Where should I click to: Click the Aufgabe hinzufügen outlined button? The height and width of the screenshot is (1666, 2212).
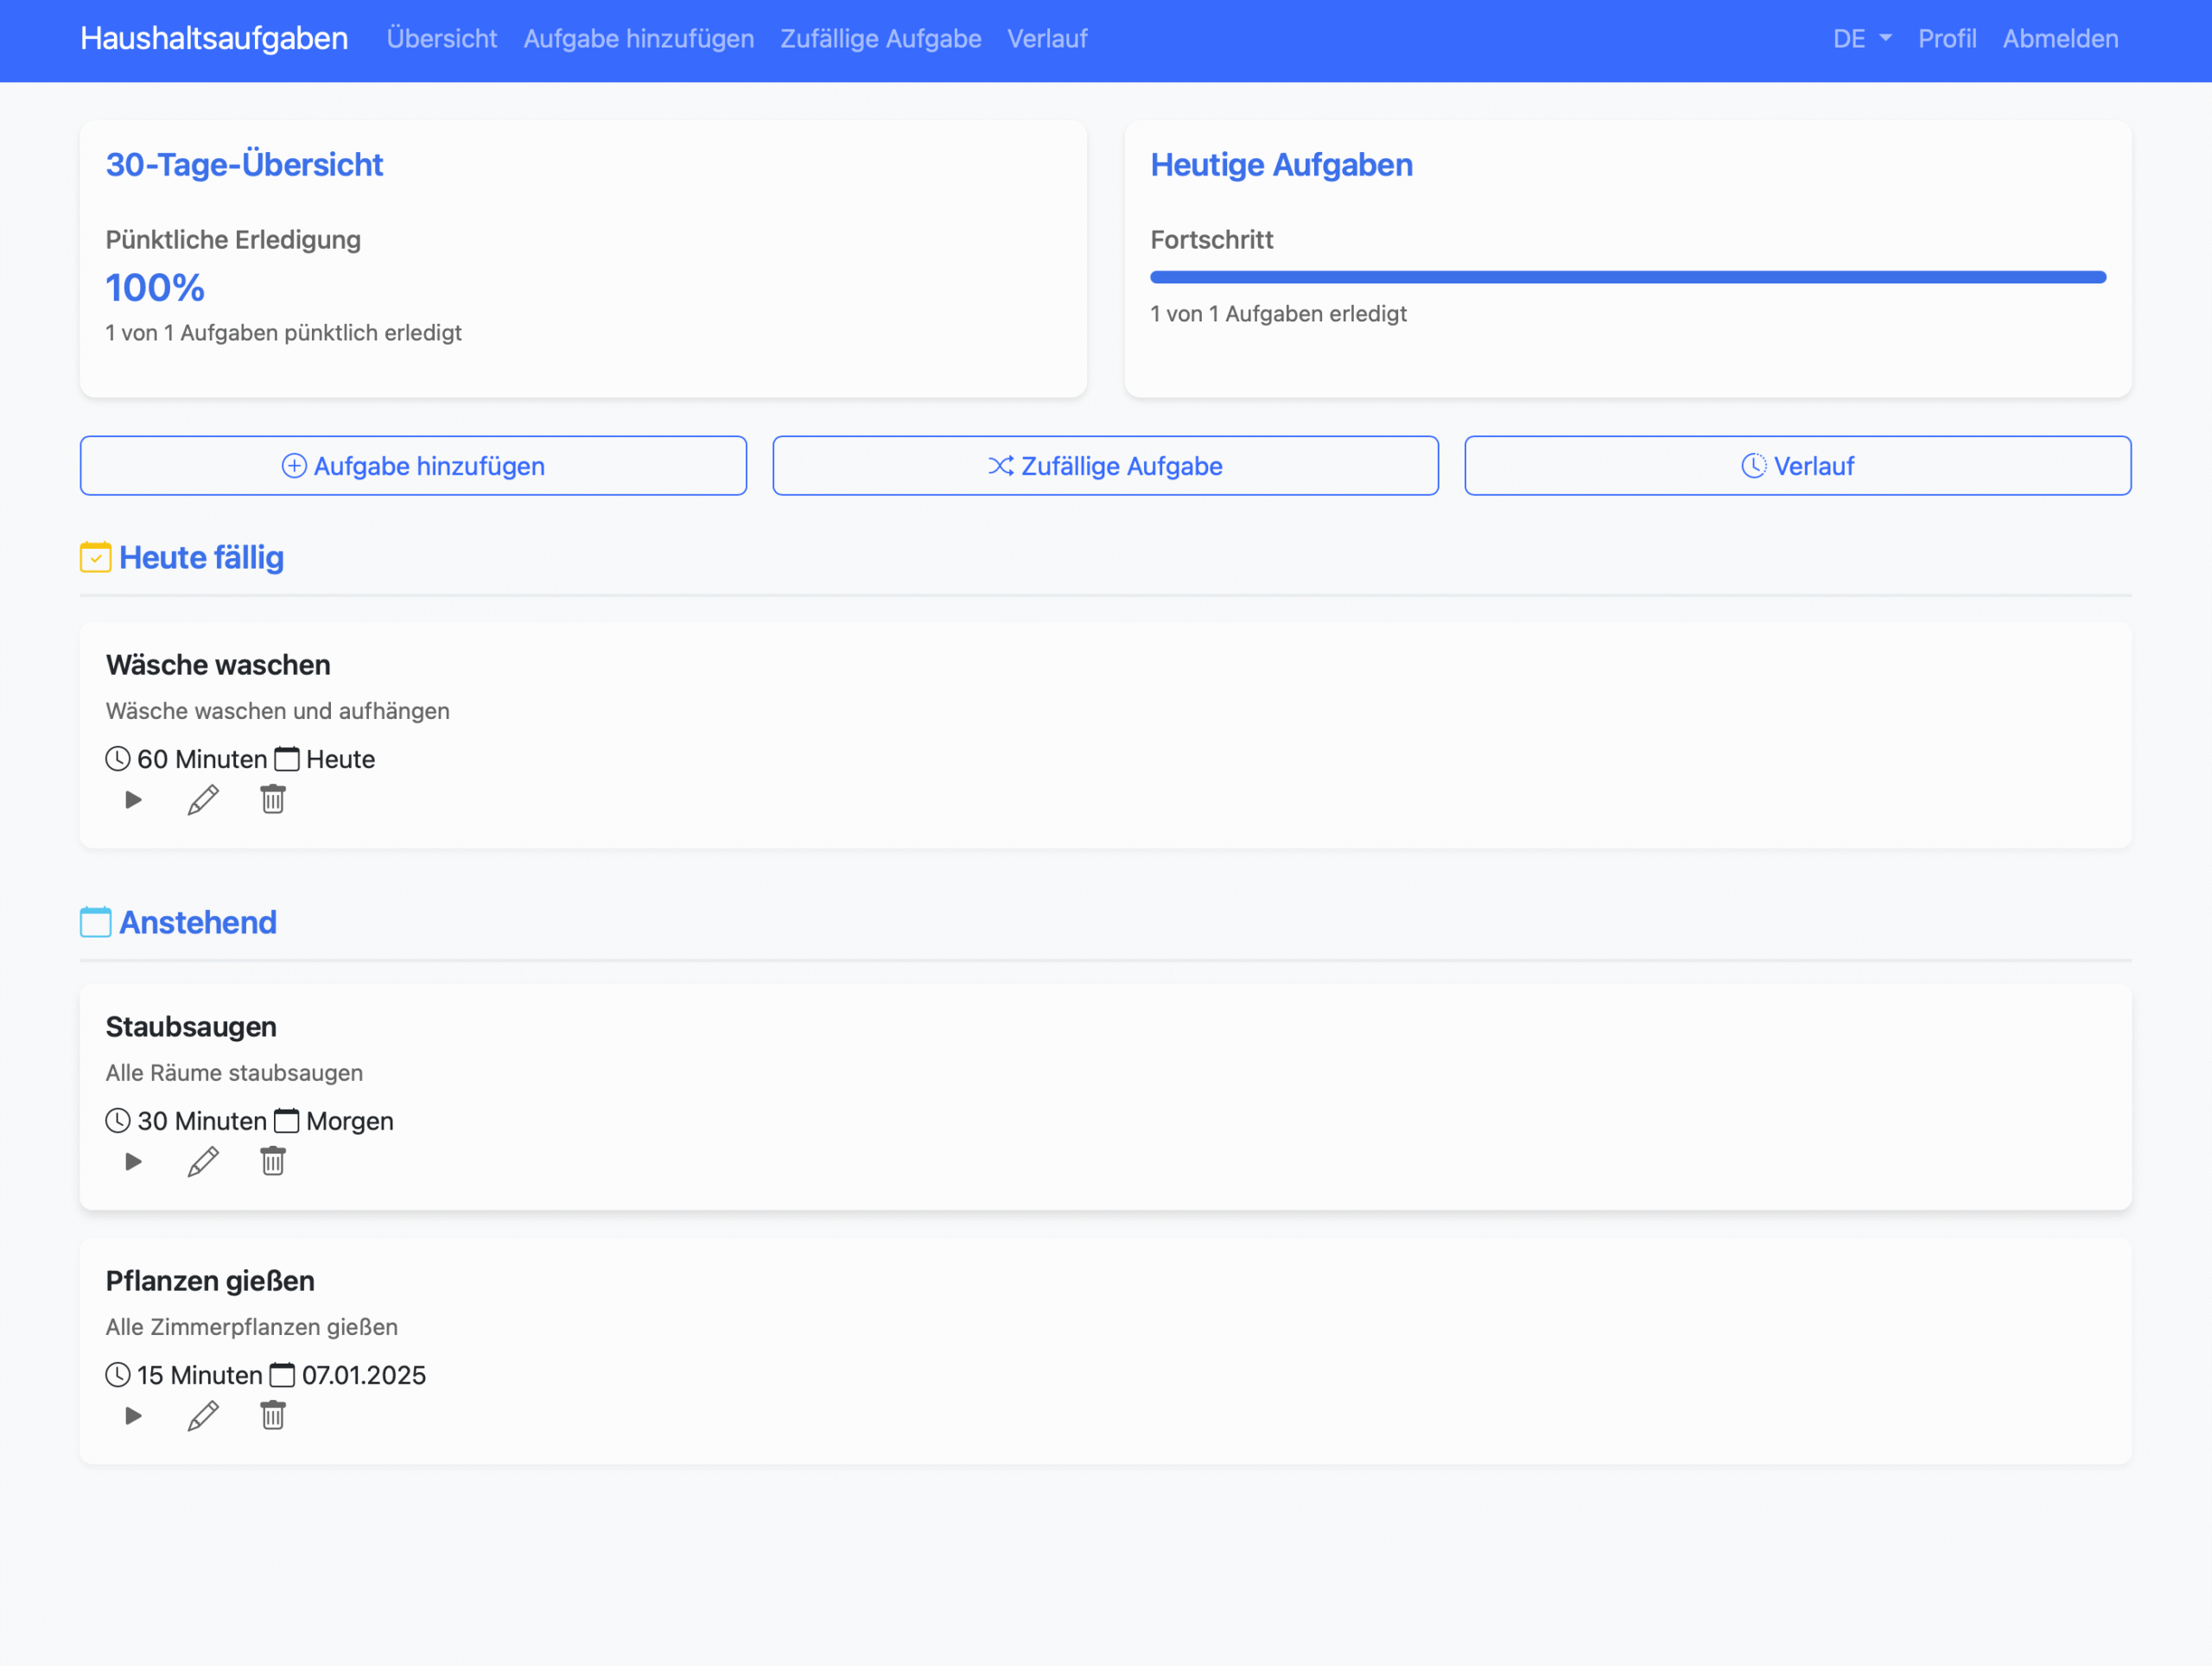pos(413,466)
